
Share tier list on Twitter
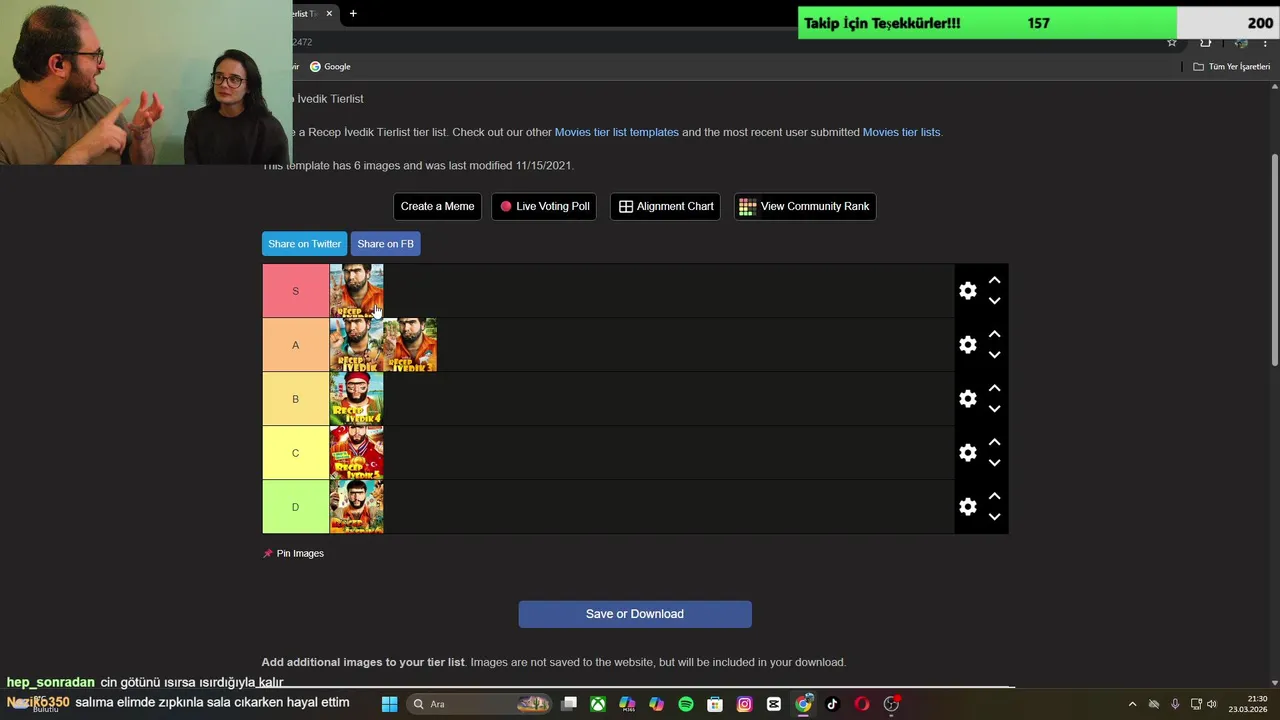(x=304, y=244)
